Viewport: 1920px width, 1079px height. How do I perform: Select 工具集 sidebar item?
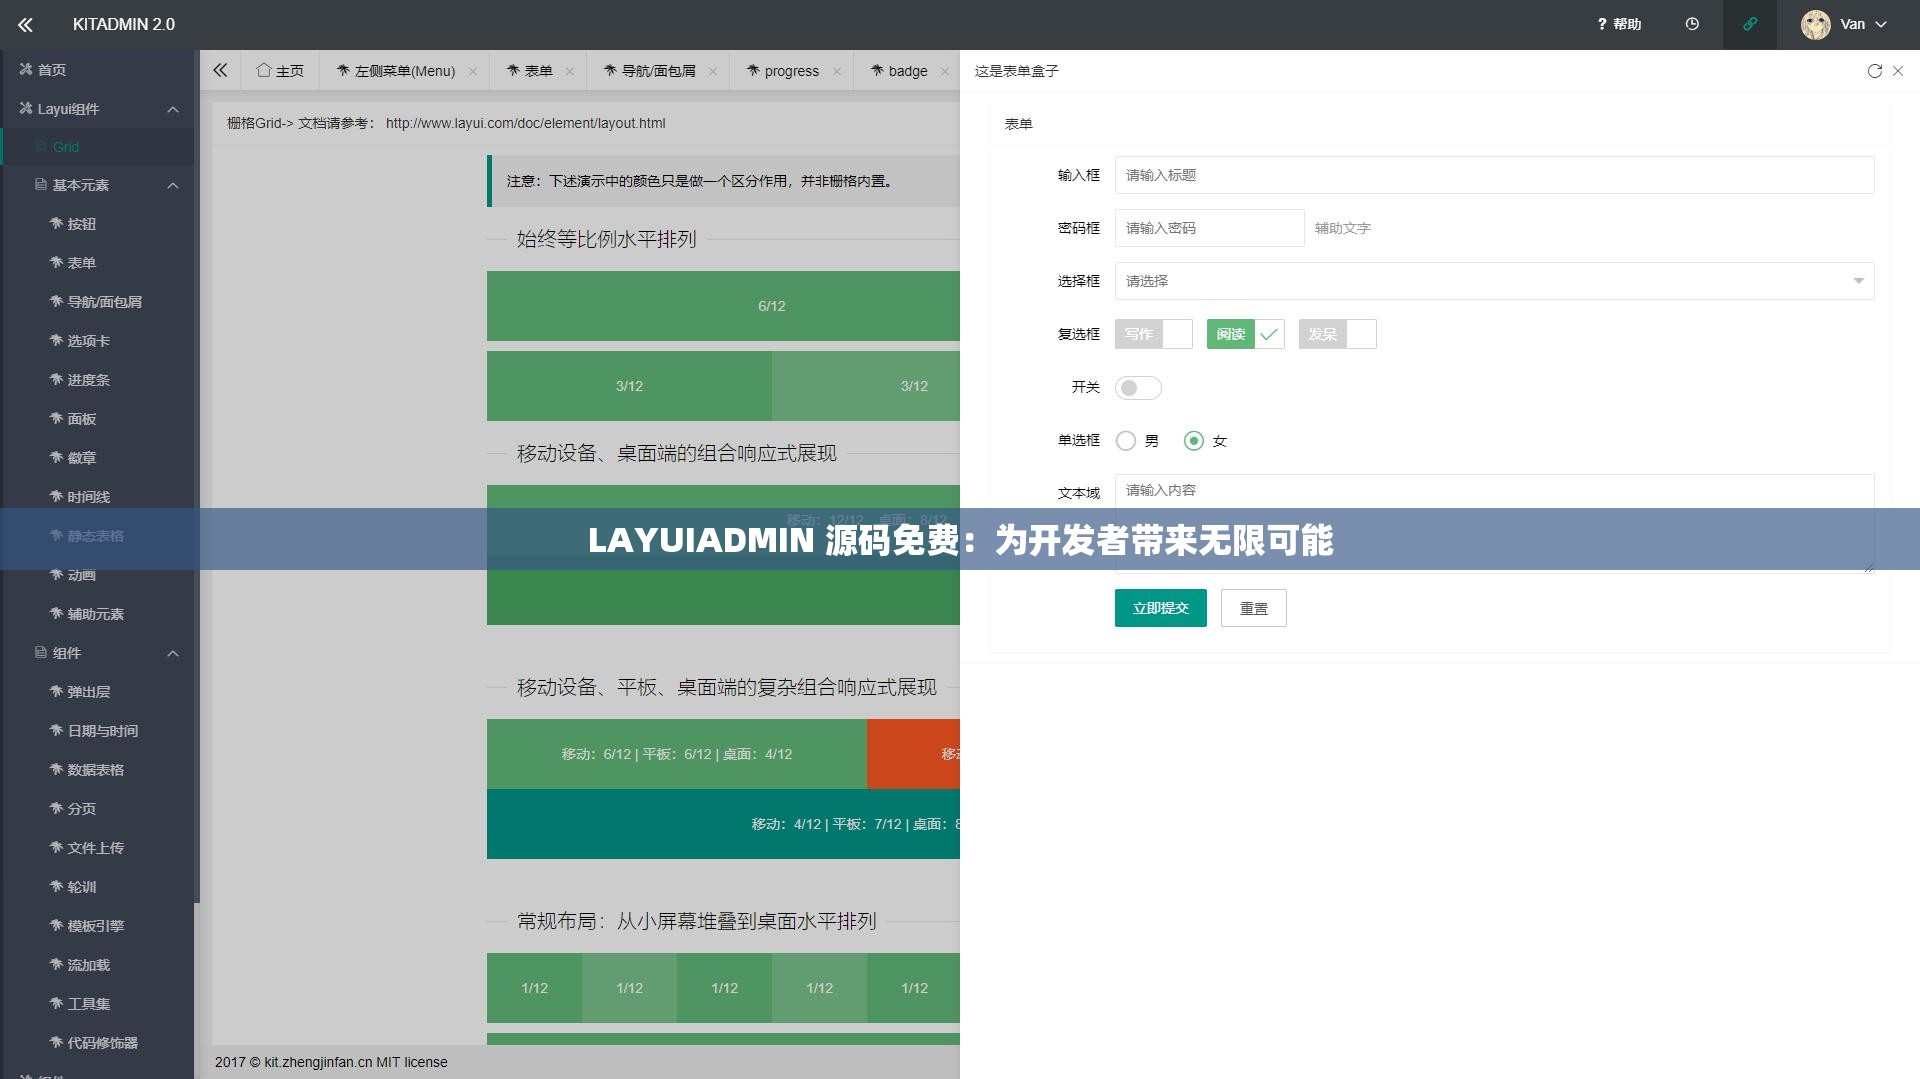coord(97,1004)
